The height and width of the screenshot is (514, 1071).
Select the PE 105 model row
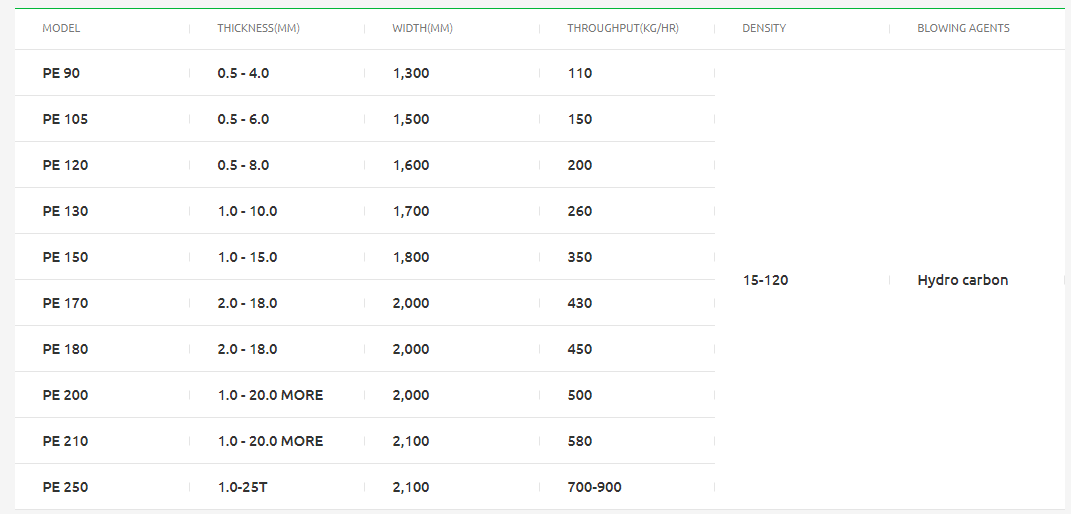point(365,119)
